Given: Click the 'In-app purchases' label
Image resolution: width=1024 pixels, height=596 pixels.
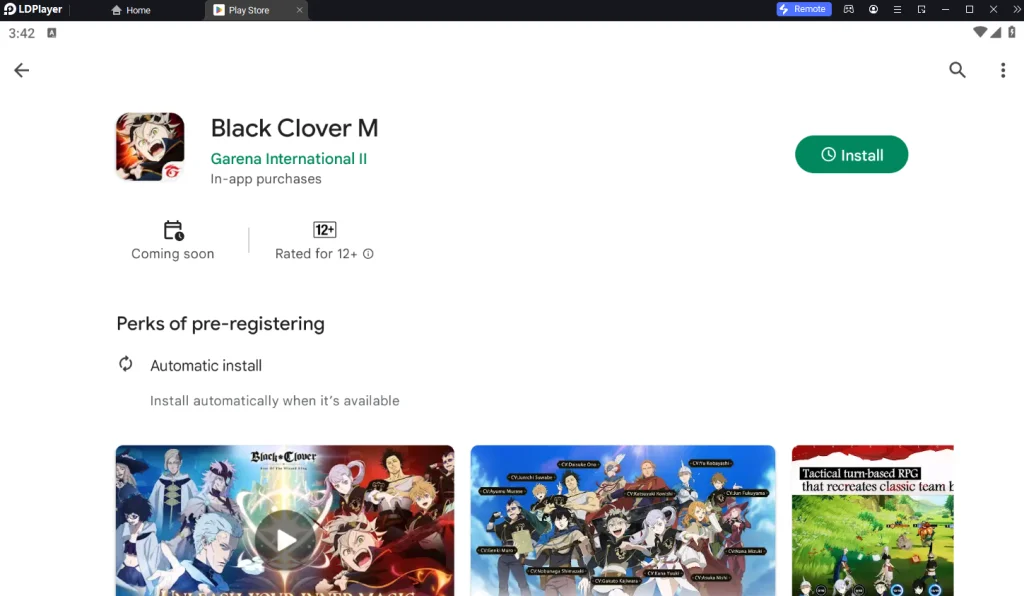Looking at the screenshot, I should click(266, 179).
